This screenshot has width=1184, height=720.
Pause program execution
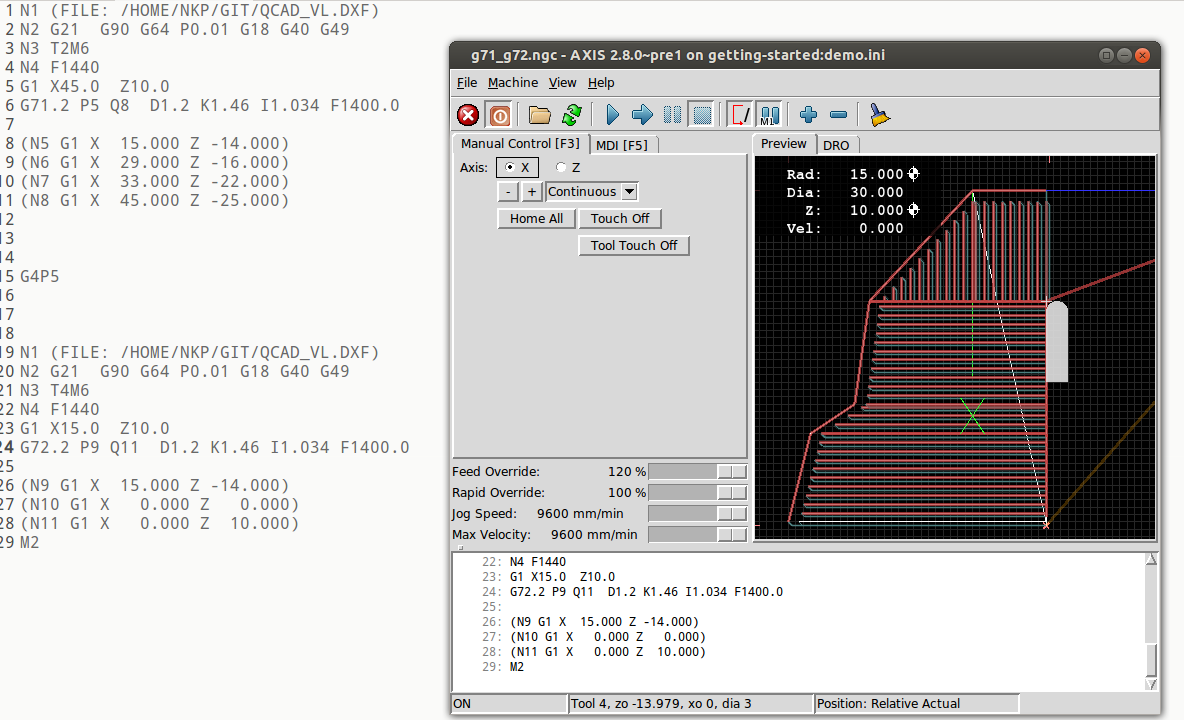(672, 115)
